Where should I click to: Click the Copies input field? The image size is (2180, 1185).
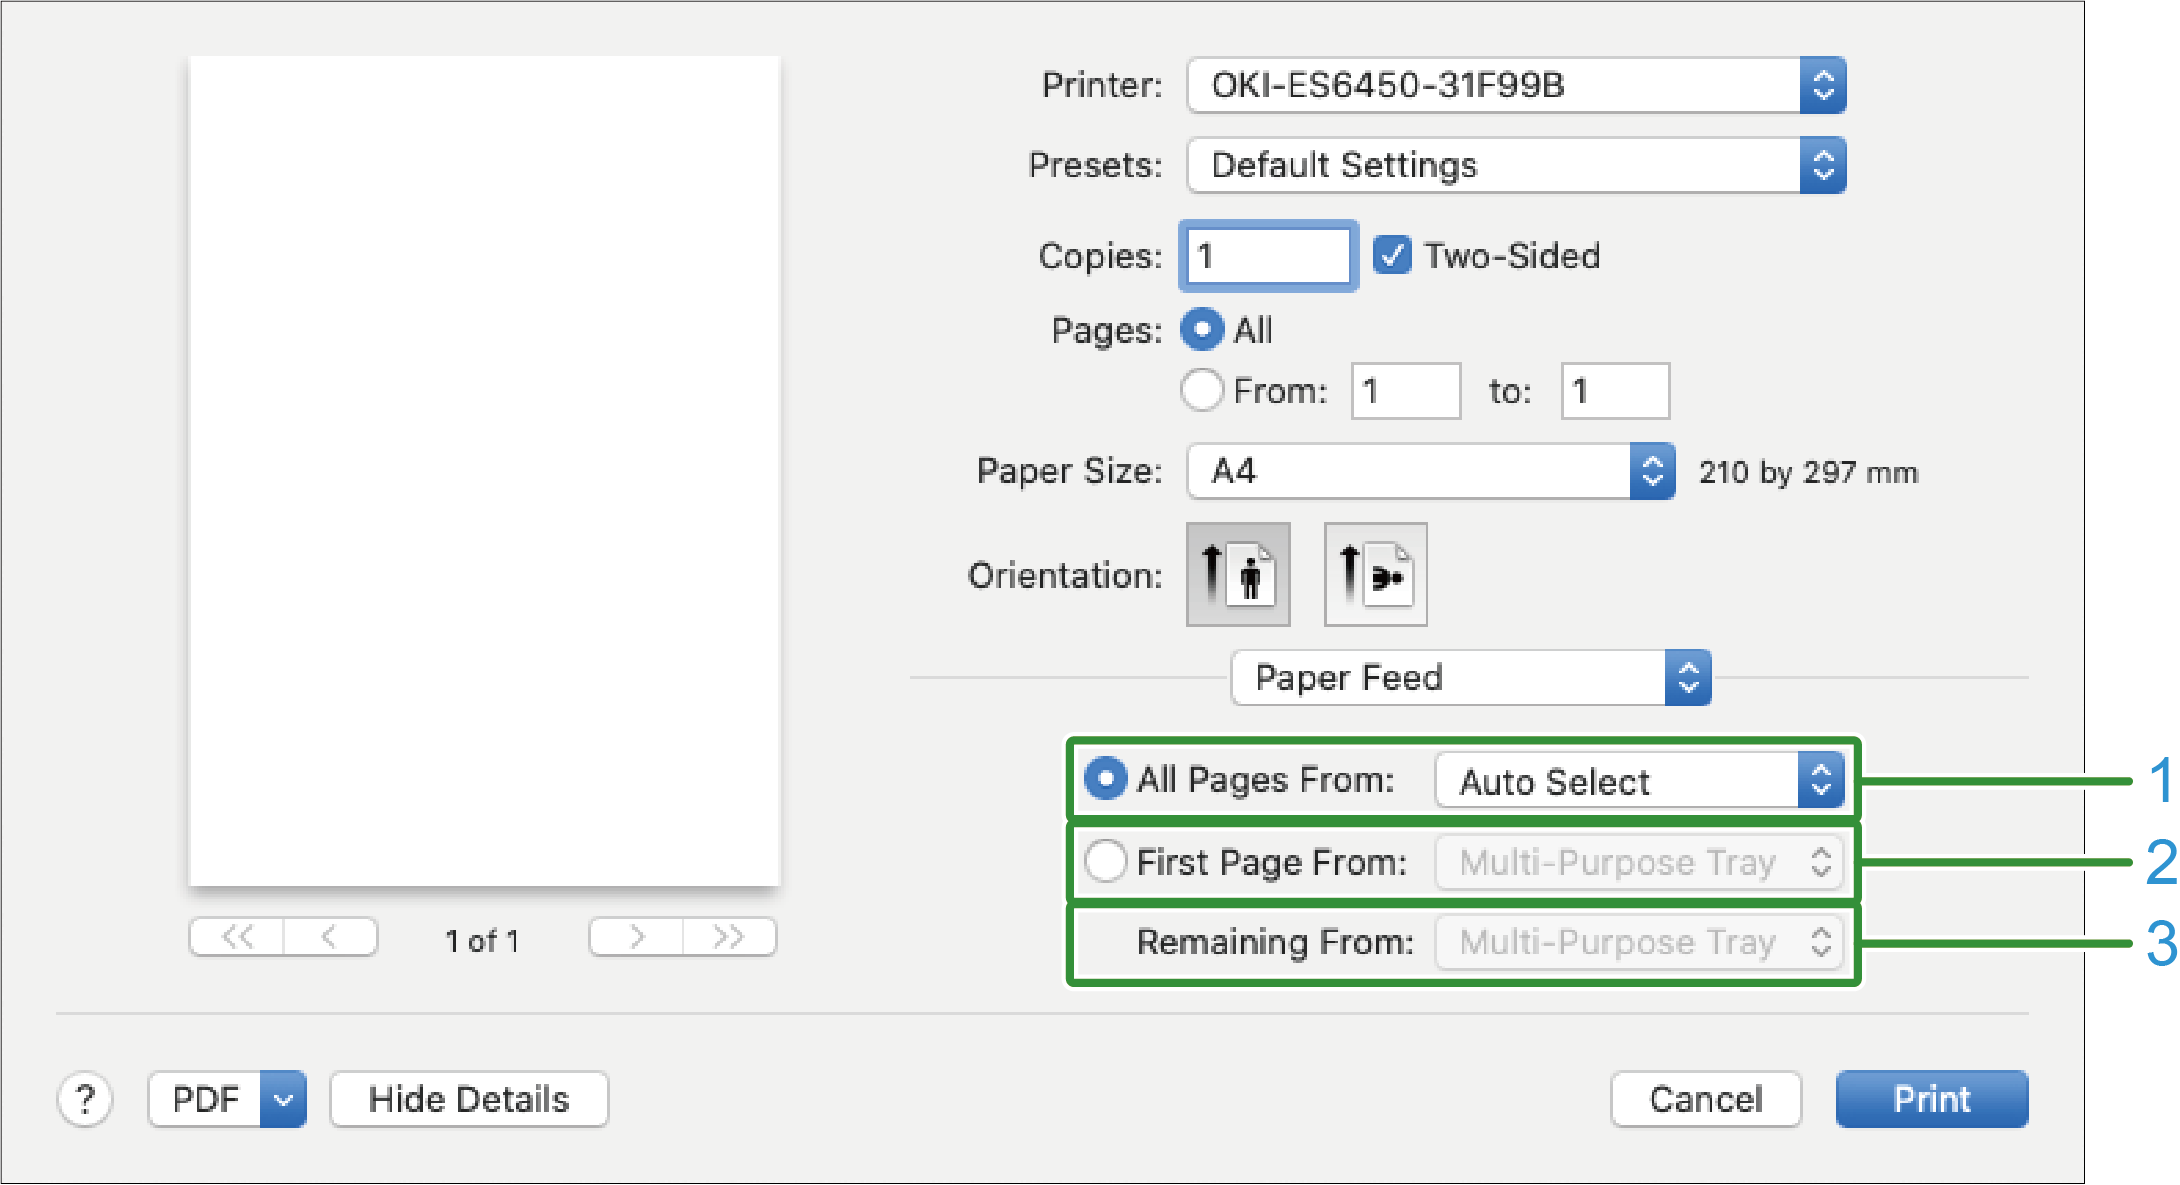1268,256
